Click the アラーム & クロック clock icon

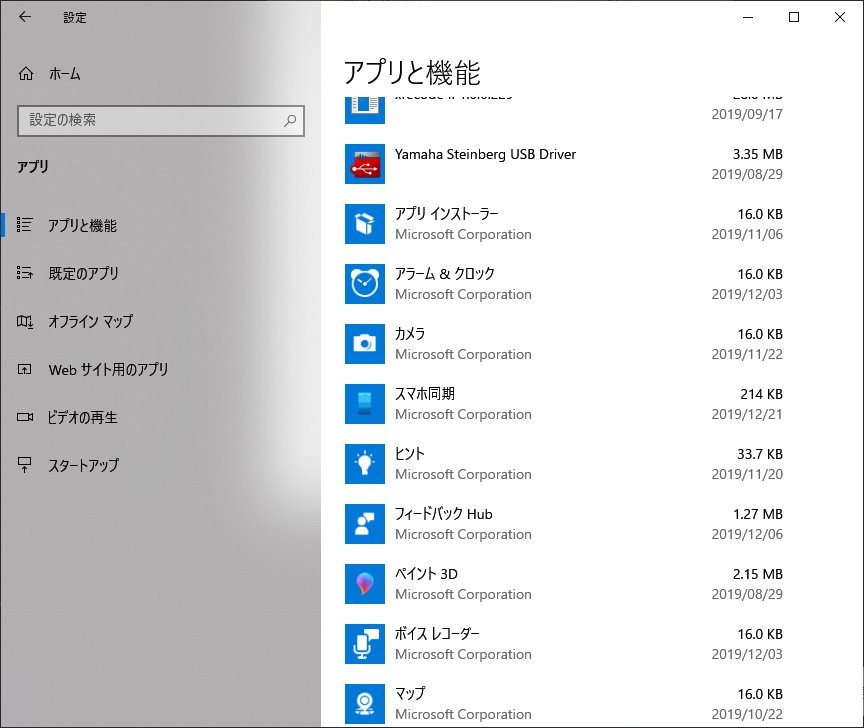365,284
